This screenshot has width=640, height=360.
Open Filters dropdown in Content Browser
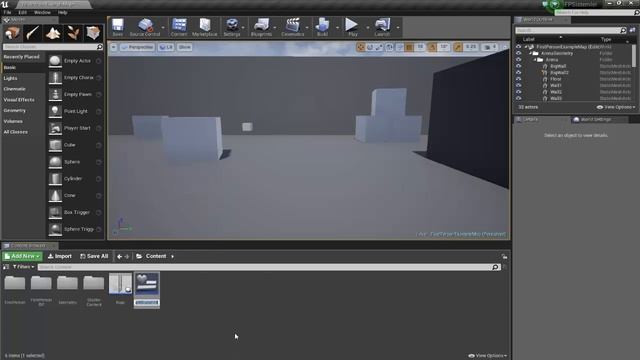tap(23, 267)
